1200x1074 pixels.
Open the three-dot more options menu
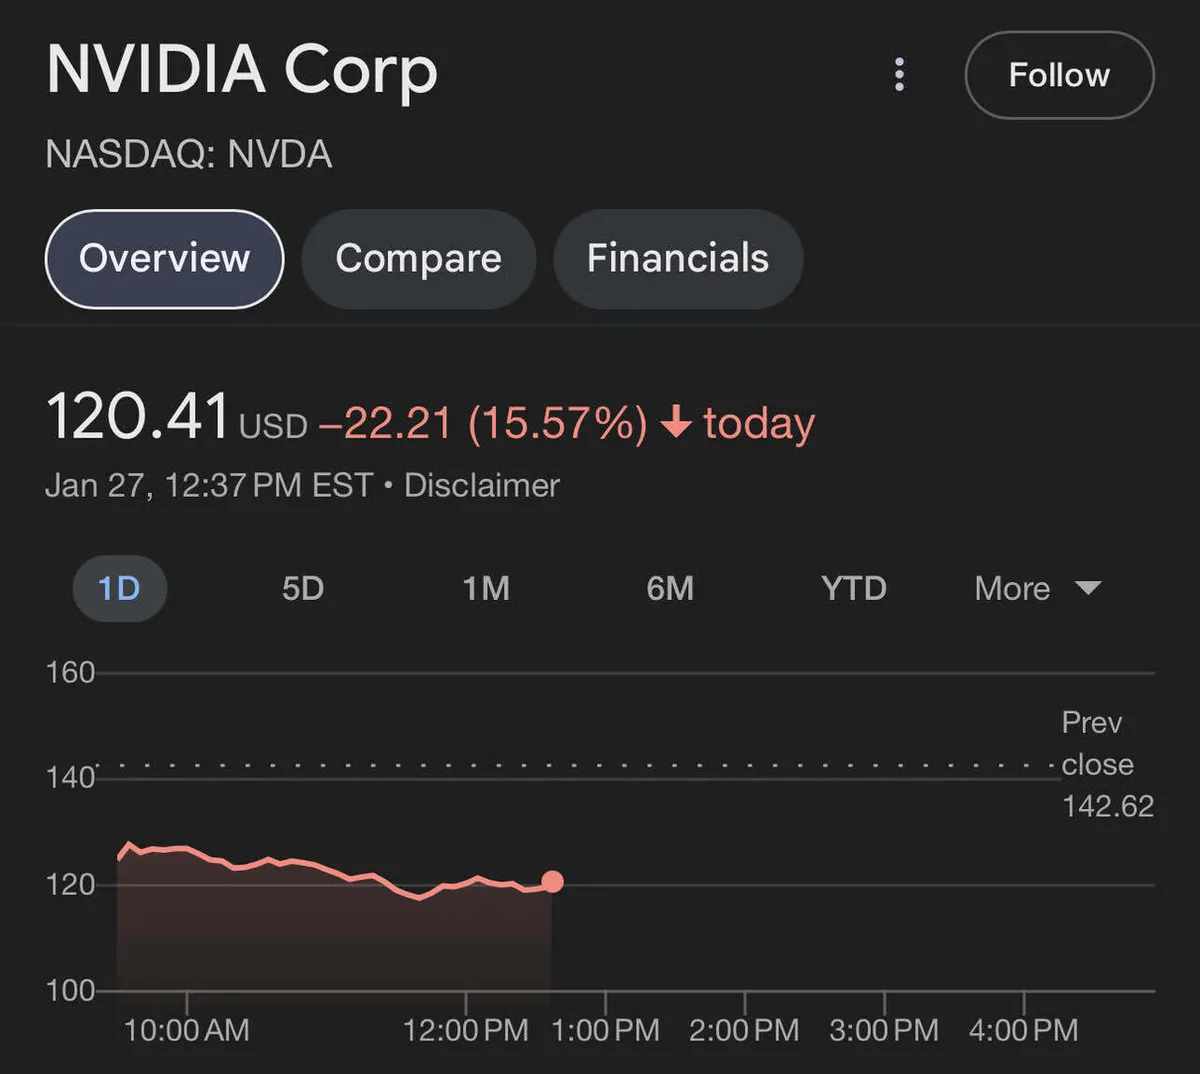coord(899,75)
